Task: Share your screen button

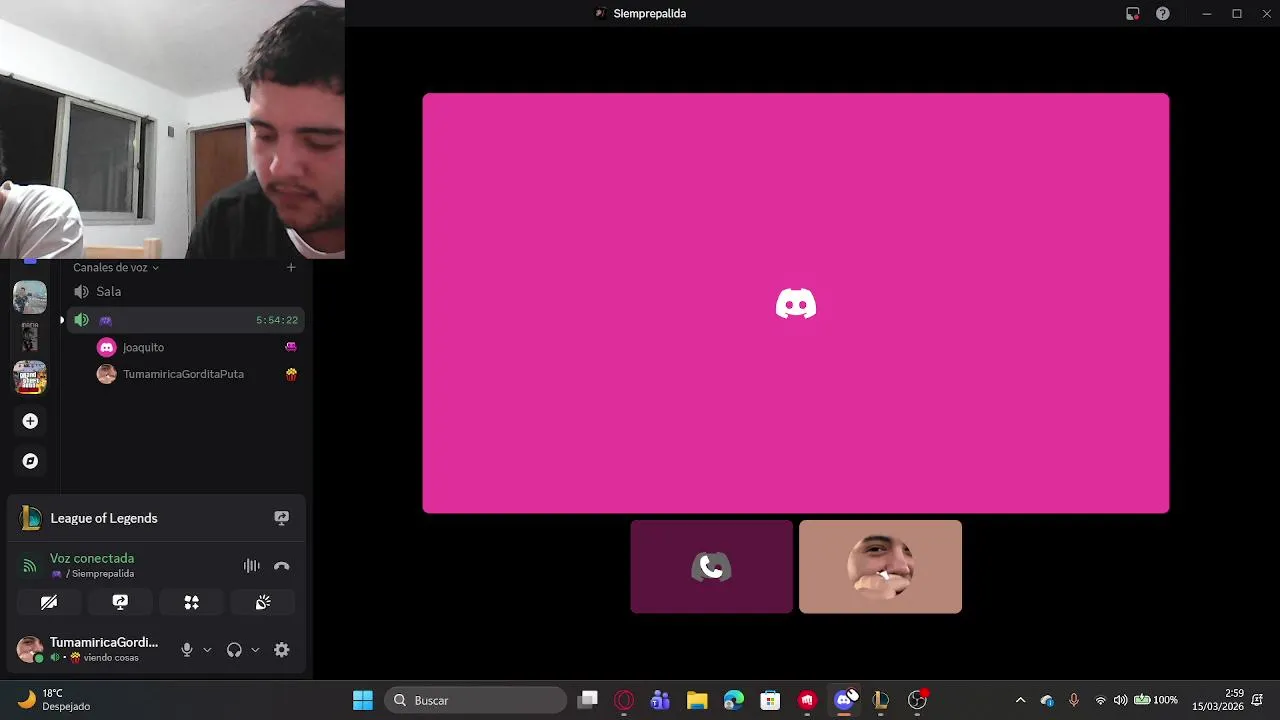Action: point(120,602)
